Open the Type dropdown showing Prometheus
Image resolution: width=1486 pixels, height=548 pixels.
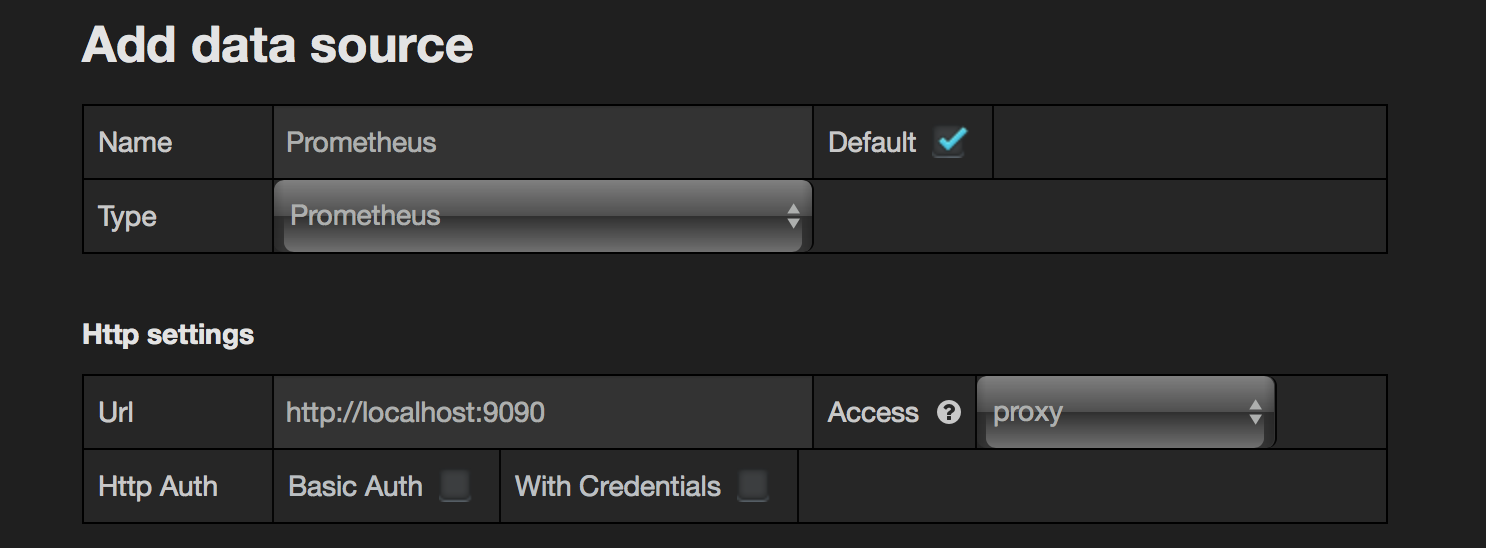point(540,216)
